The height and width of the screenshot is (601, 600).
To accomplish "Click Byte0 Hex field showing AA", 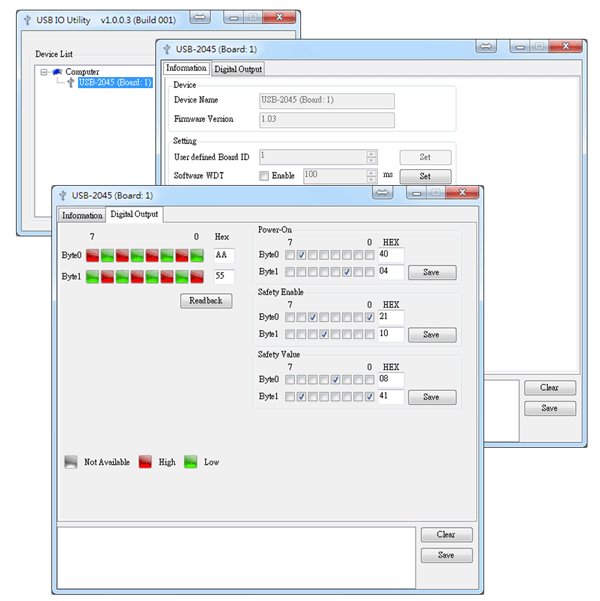I will click(x=224, y=255).
